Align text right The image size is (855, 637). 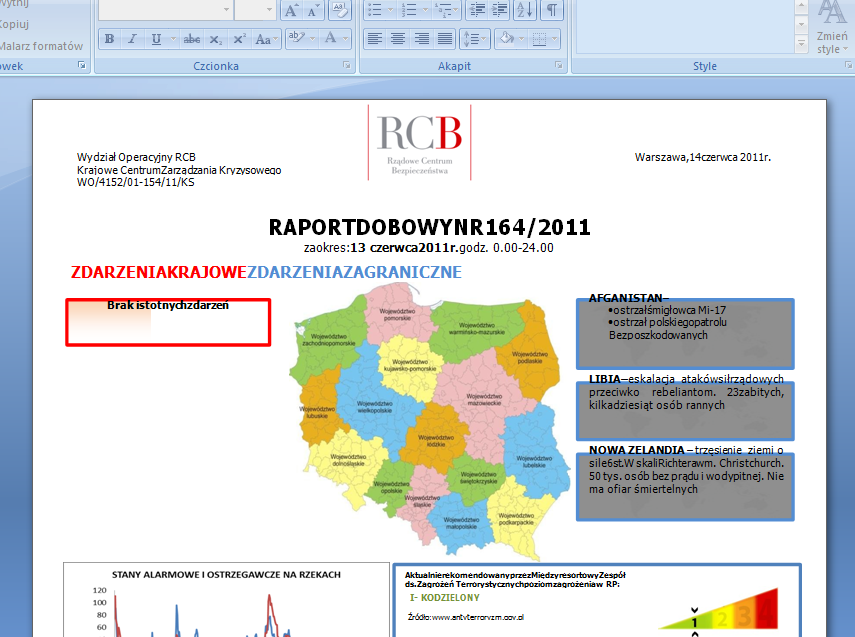tap(422, 39)
